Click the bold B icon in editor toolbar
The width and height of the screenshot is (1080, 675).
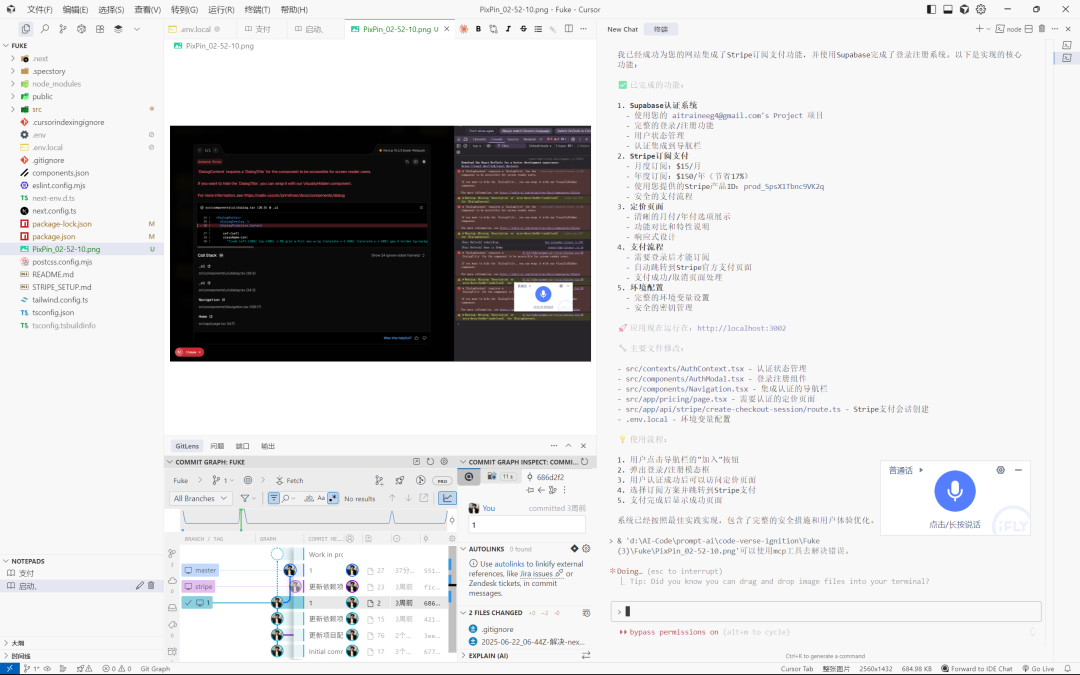coord(478,29)
